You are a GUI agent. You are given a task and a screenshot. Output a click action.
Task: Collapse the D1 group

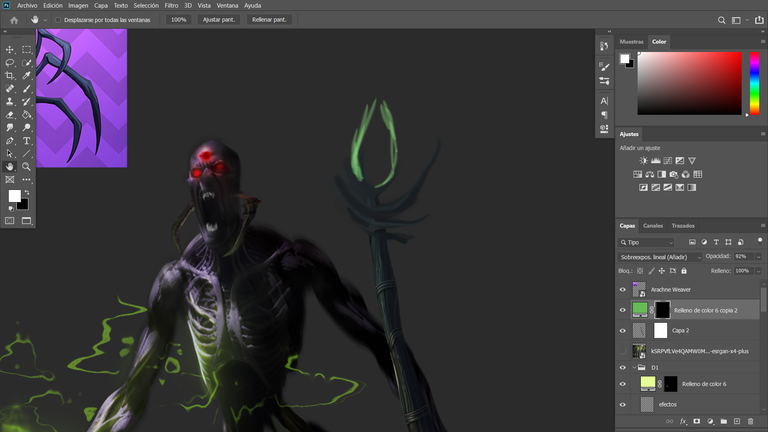pos(634,367)
